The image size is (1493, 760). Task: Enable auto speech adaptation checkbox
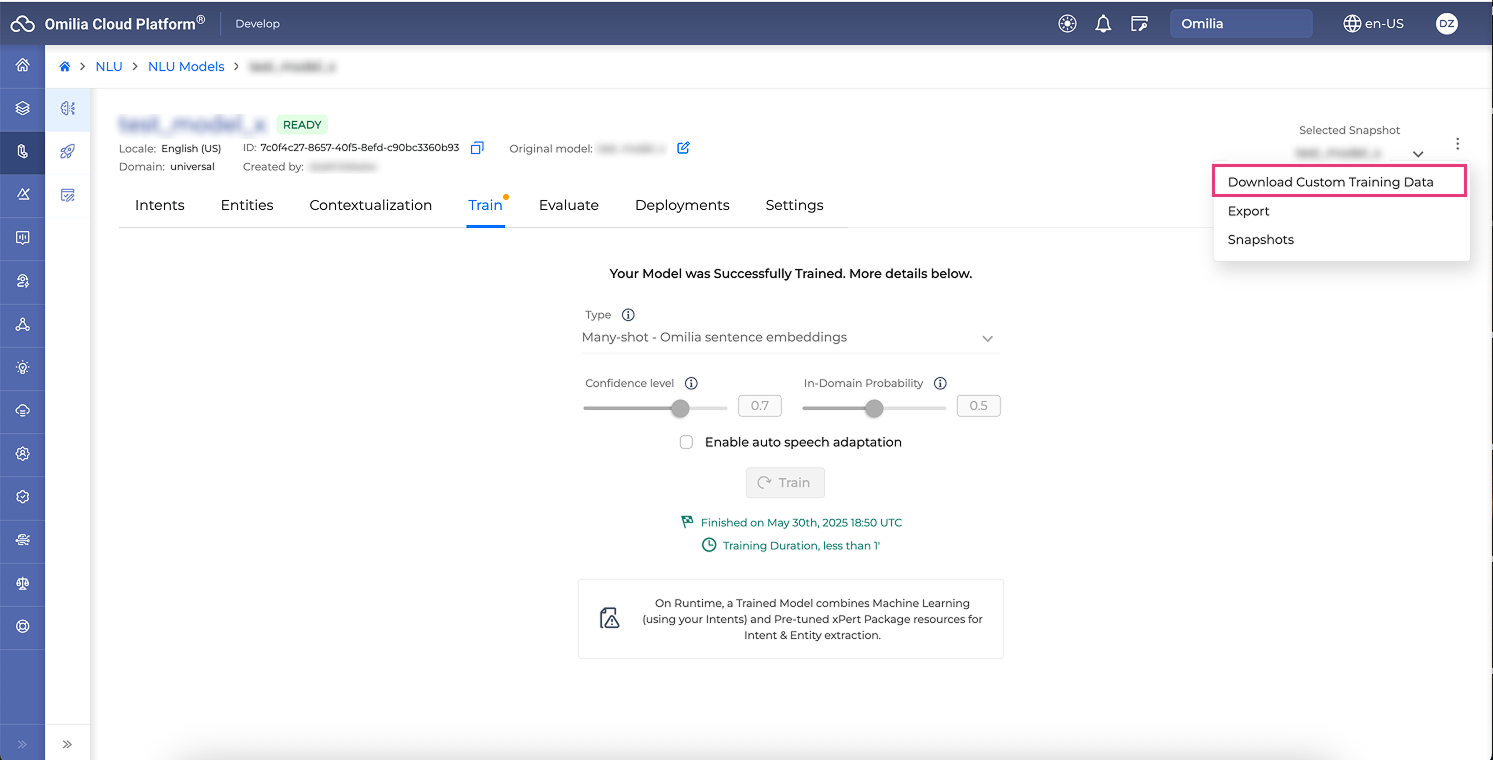pyautogui.click(x=686, y=442)
